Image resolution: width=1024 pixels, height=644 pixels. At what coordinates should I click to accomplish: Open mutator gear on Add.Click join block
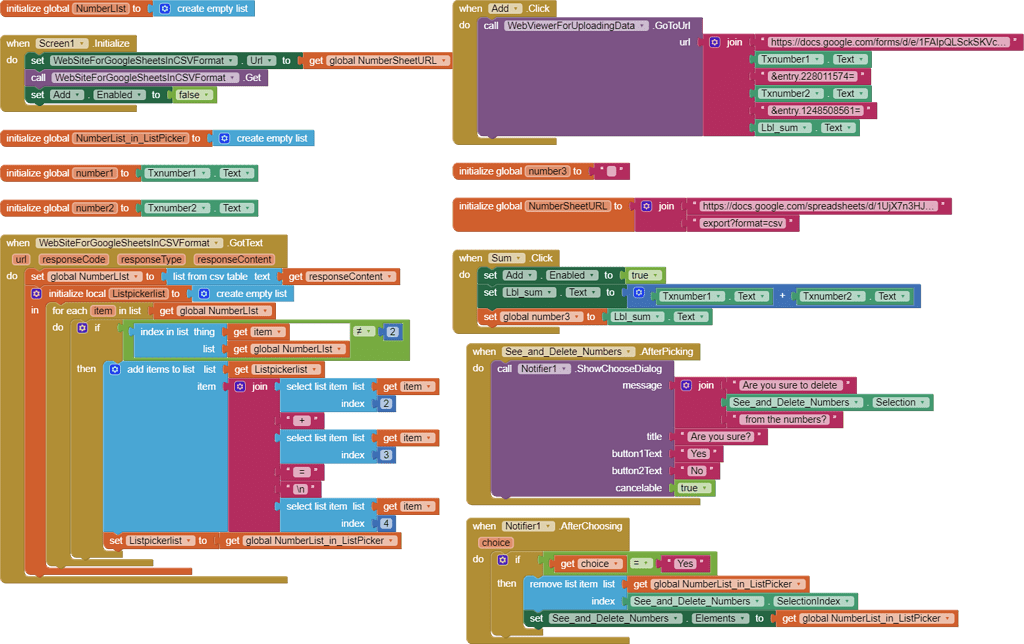(714, 43)
